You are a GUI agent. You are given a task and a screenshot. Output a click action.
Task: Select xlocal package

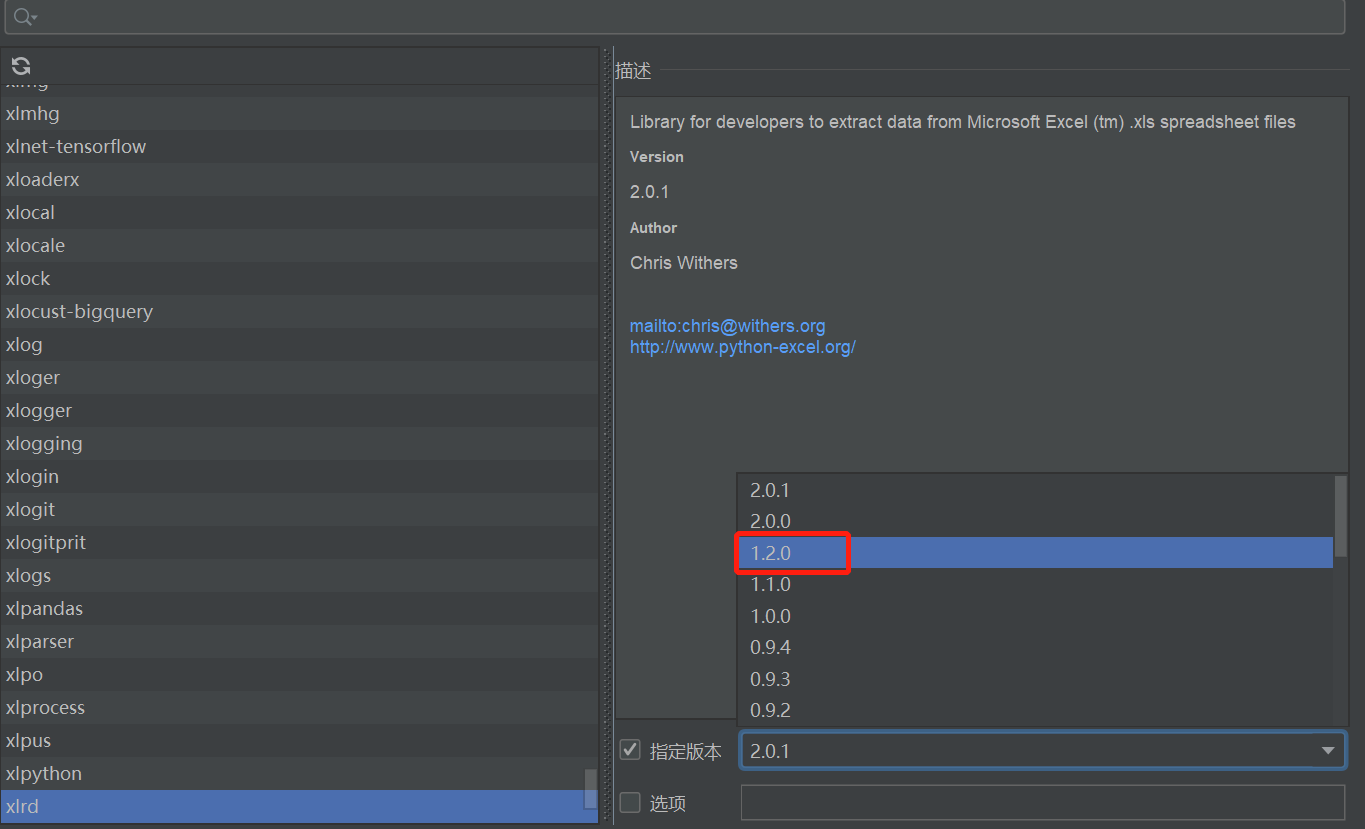pos(299,212)
